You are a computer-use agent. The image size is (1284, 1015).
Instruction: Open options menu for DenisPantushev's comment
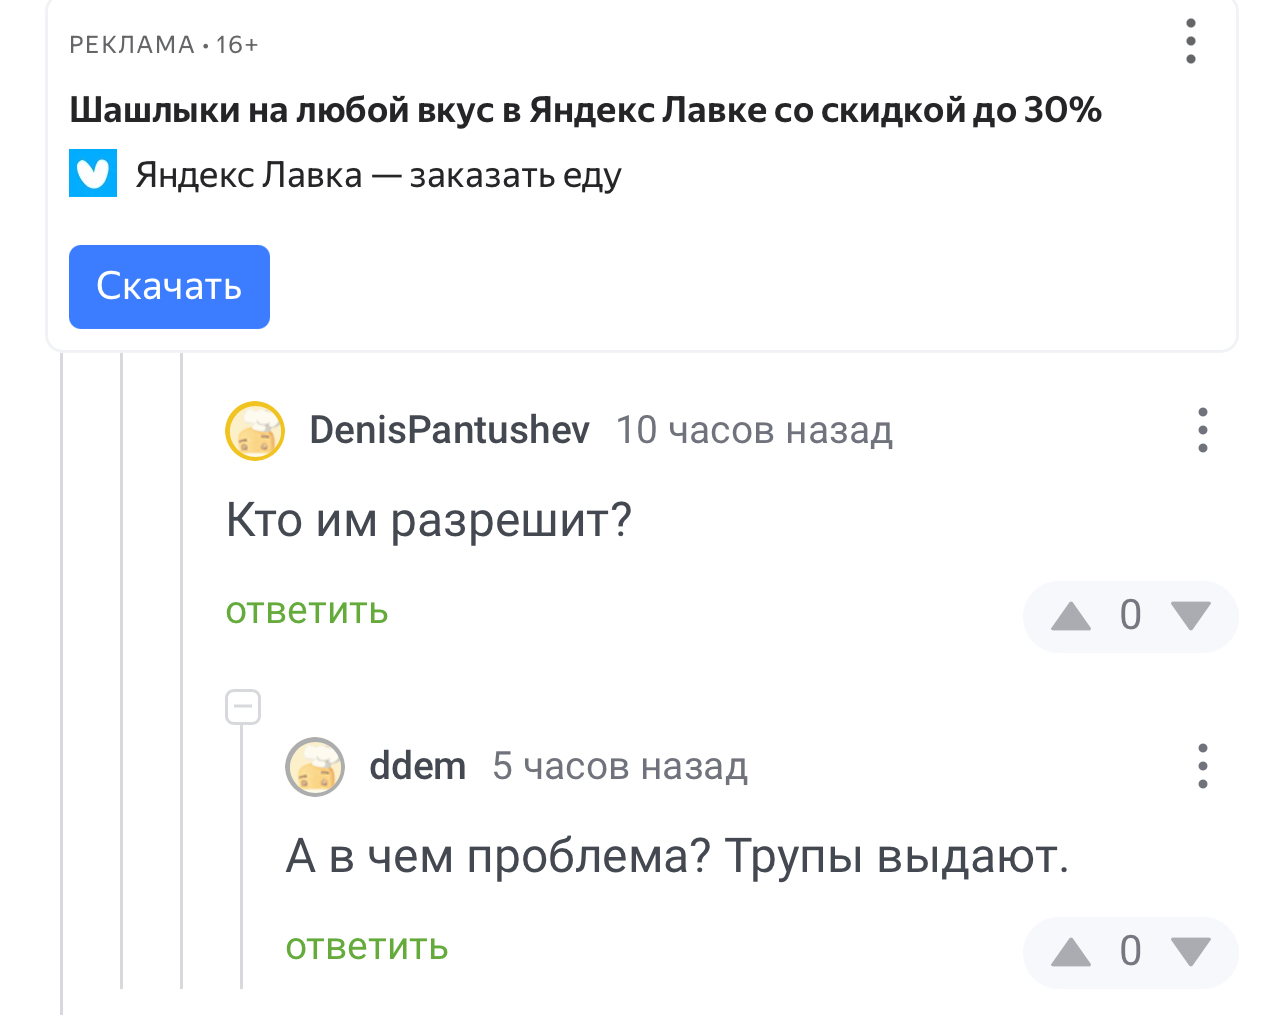[x=1202, y=430]
